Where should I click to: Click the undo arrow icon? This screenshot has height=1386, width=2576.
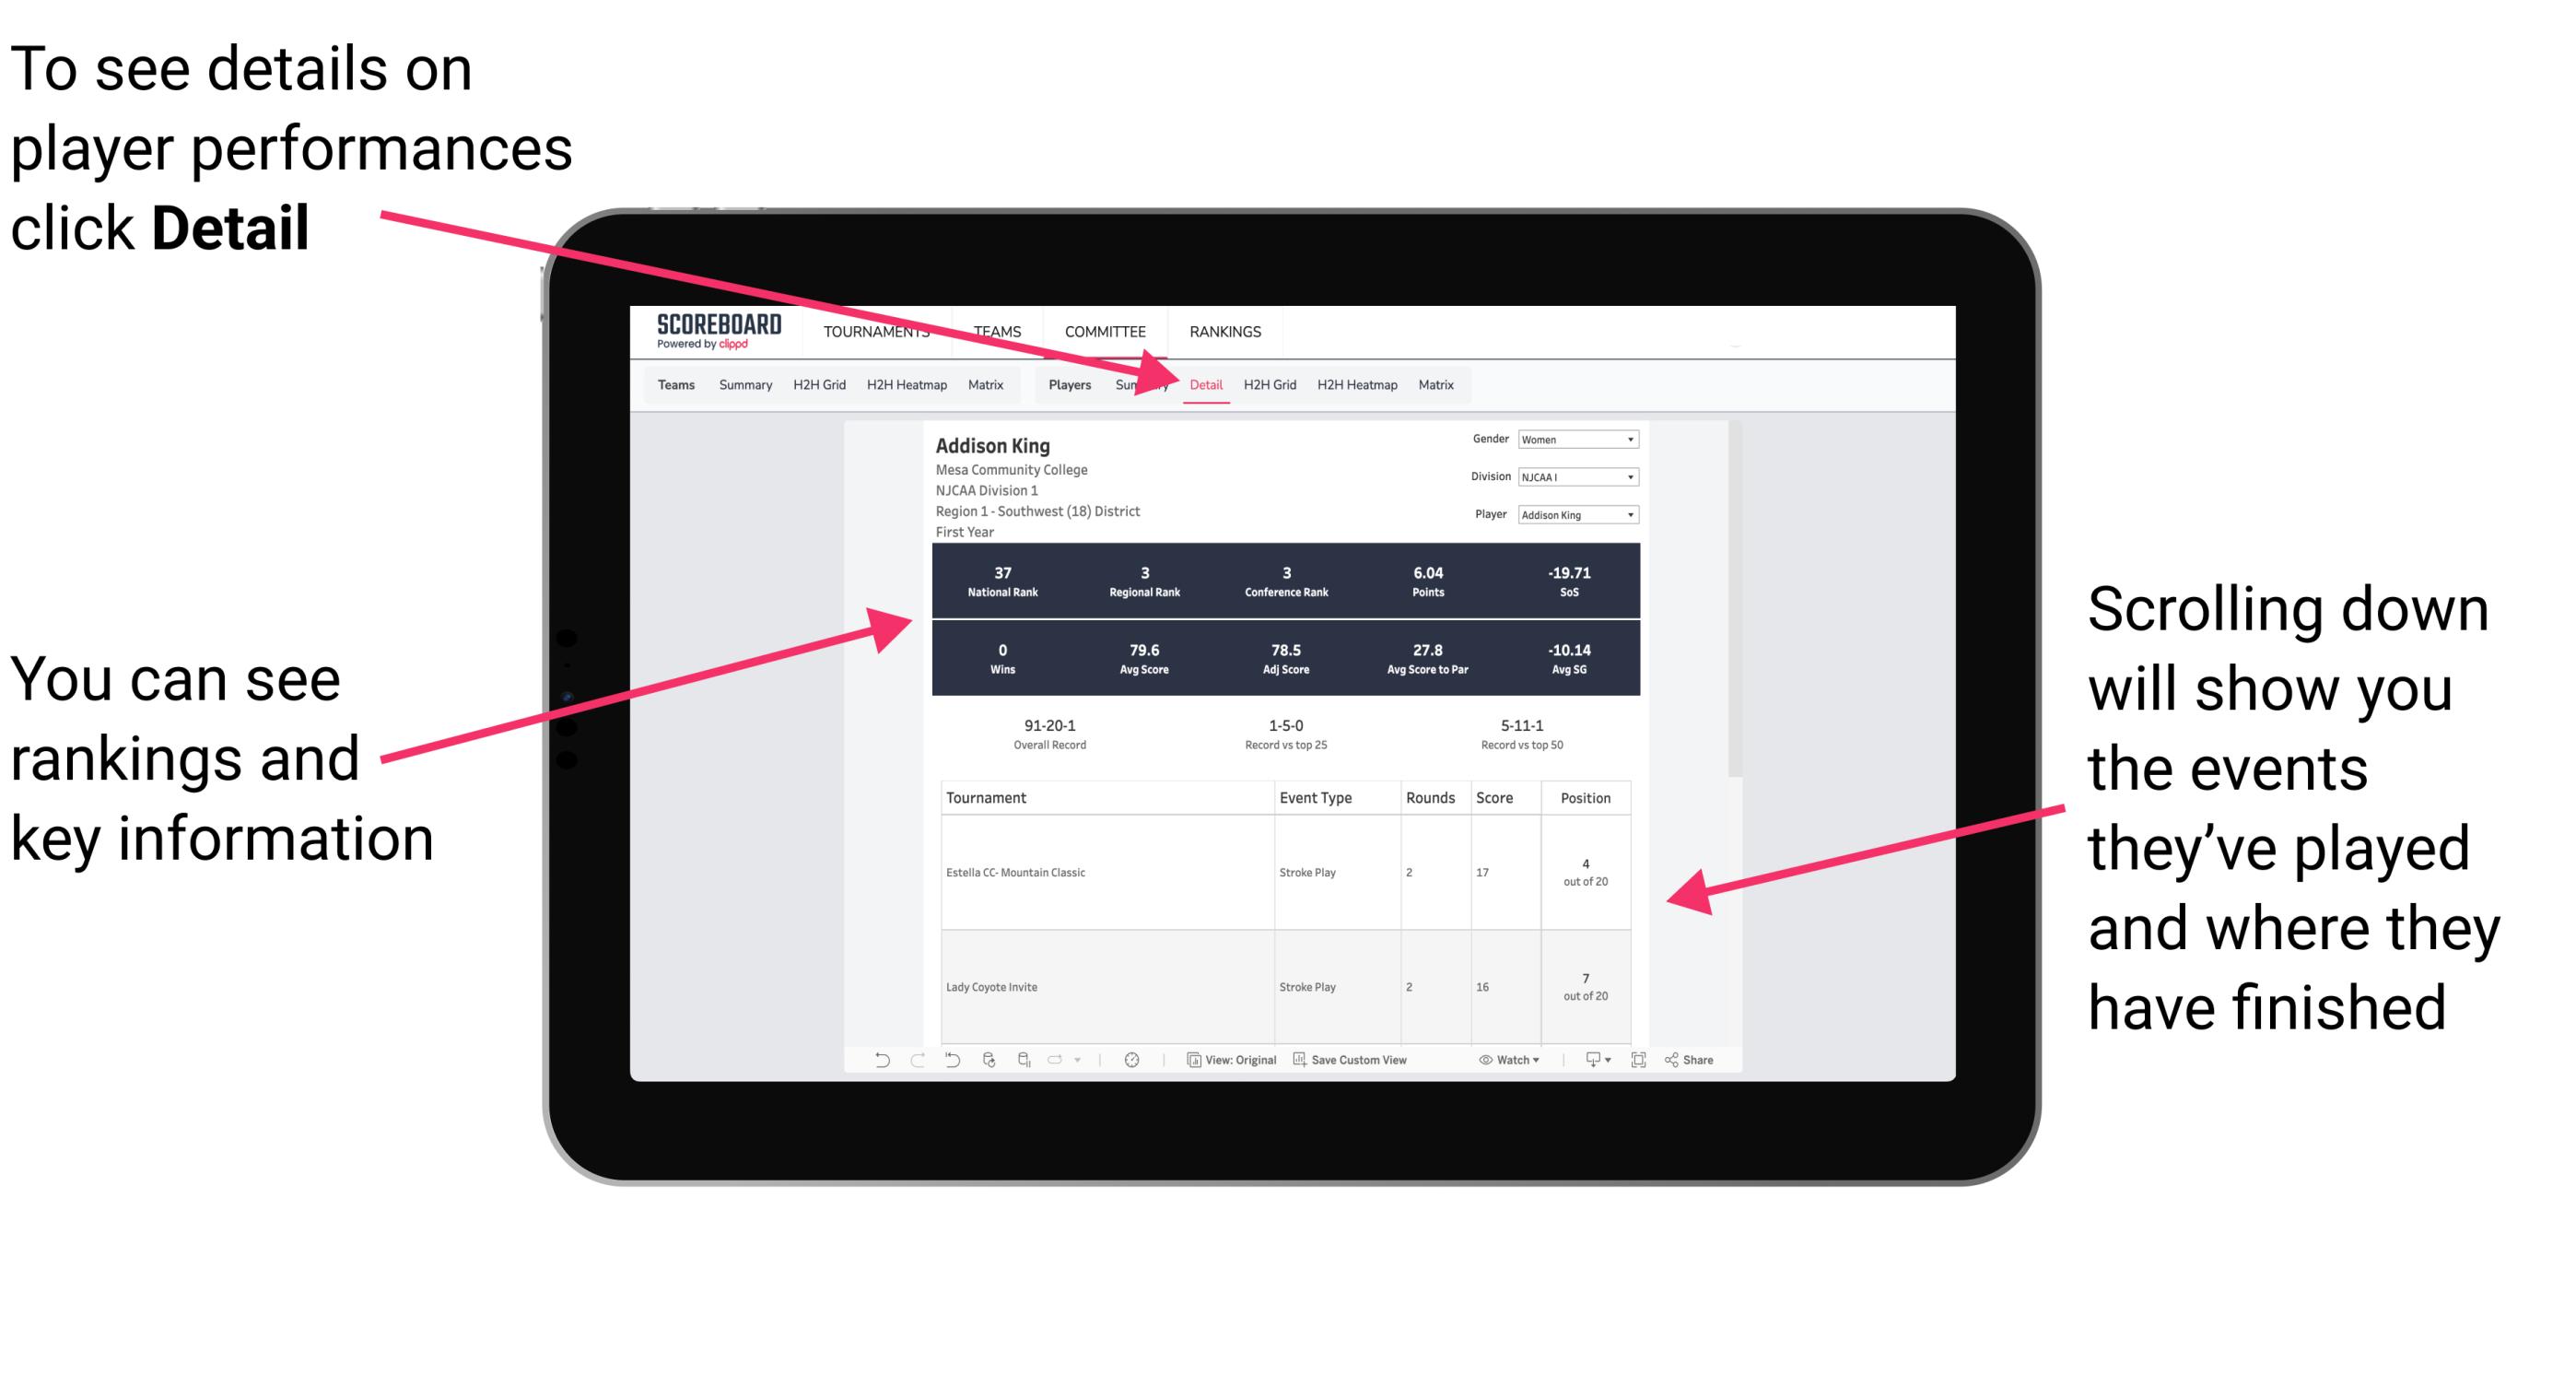point(879,1063)
